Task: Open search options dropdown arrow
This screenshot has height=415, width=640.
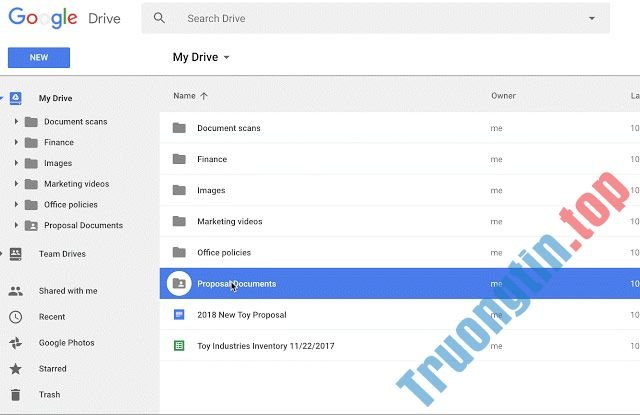Action: coord(591,18)
